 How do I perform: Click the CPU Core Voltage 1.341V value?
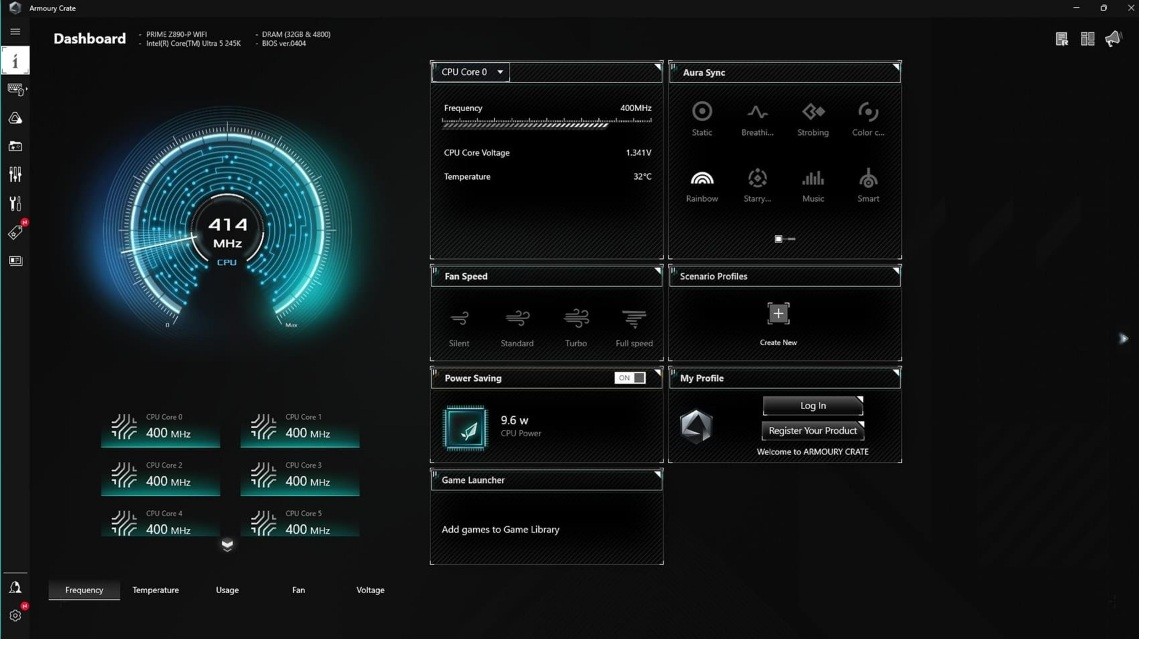tap(638, 153)
